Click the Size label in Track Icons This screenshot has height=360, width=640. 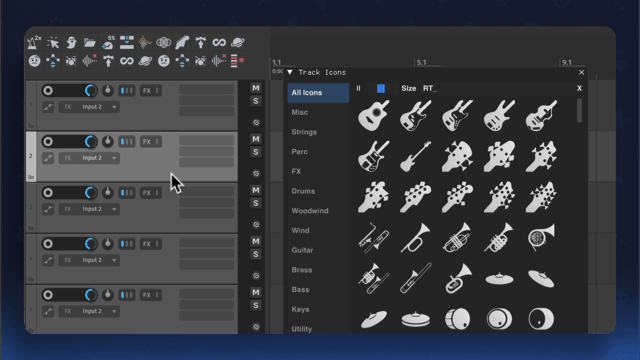(x=409, y=88)
